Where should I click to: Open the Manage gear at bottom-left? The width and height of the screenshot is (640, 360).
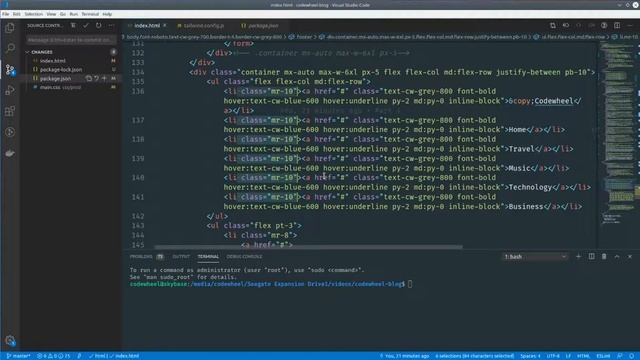point(10,340)
